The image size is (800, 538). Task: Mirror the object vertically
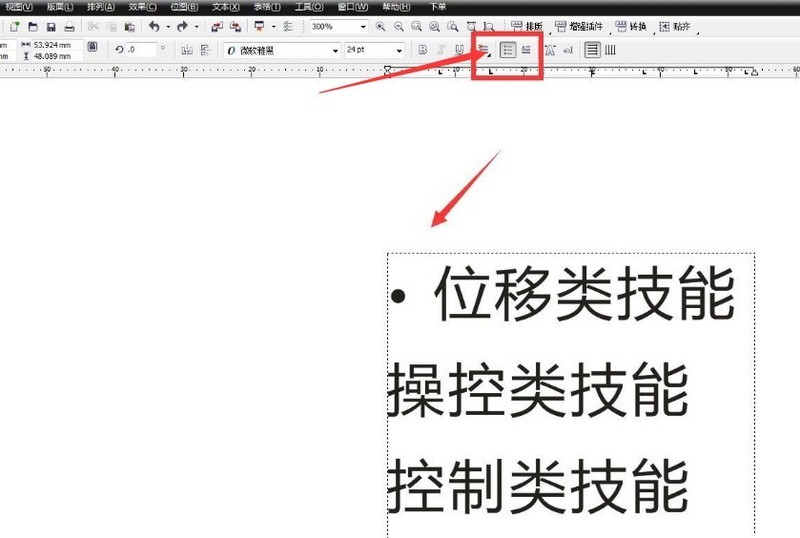(x=205, y=50)
